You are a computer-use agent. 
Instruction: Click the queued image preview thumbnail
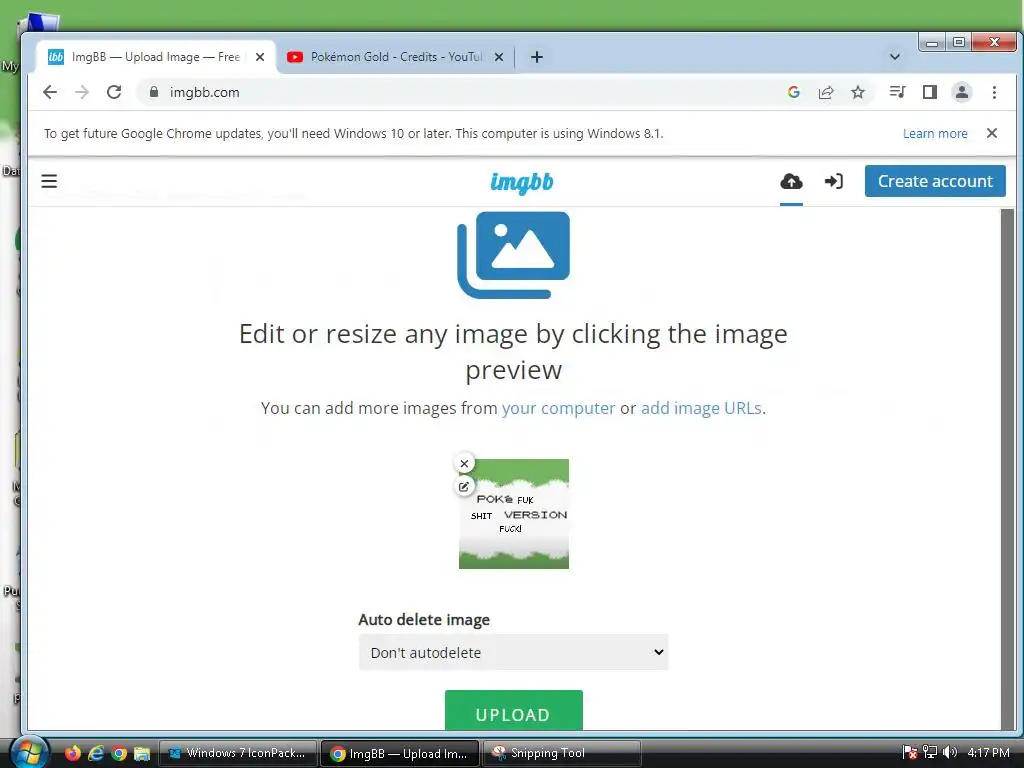(x=514, y=514)
